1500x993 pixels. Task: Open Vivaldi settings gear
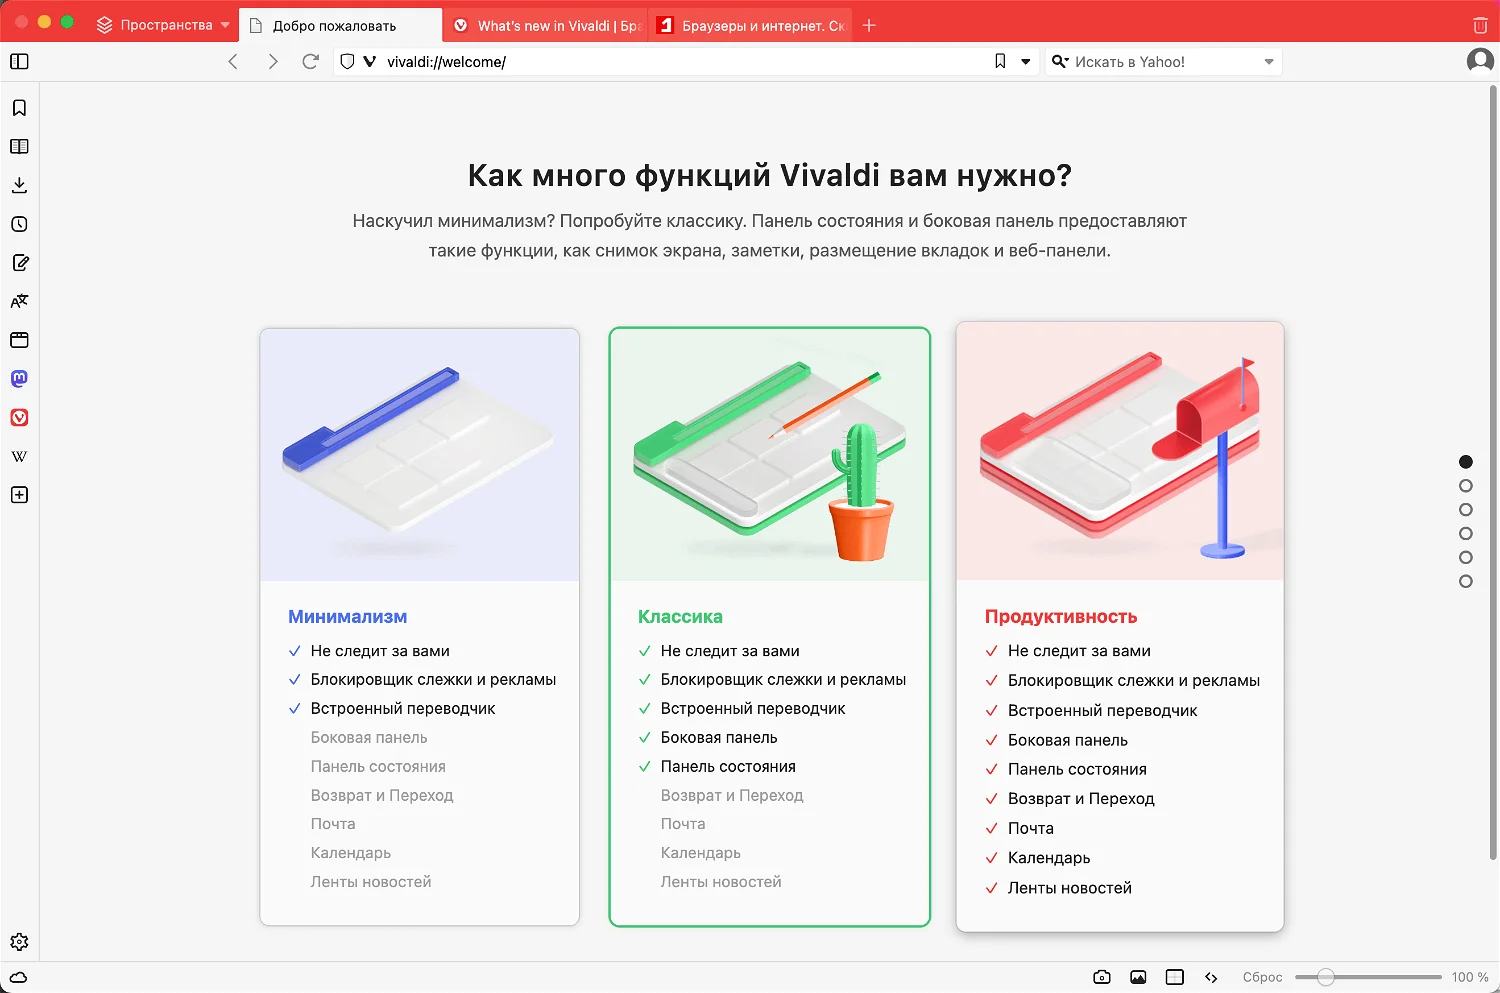pyautogui.click(x=19, y=942)
